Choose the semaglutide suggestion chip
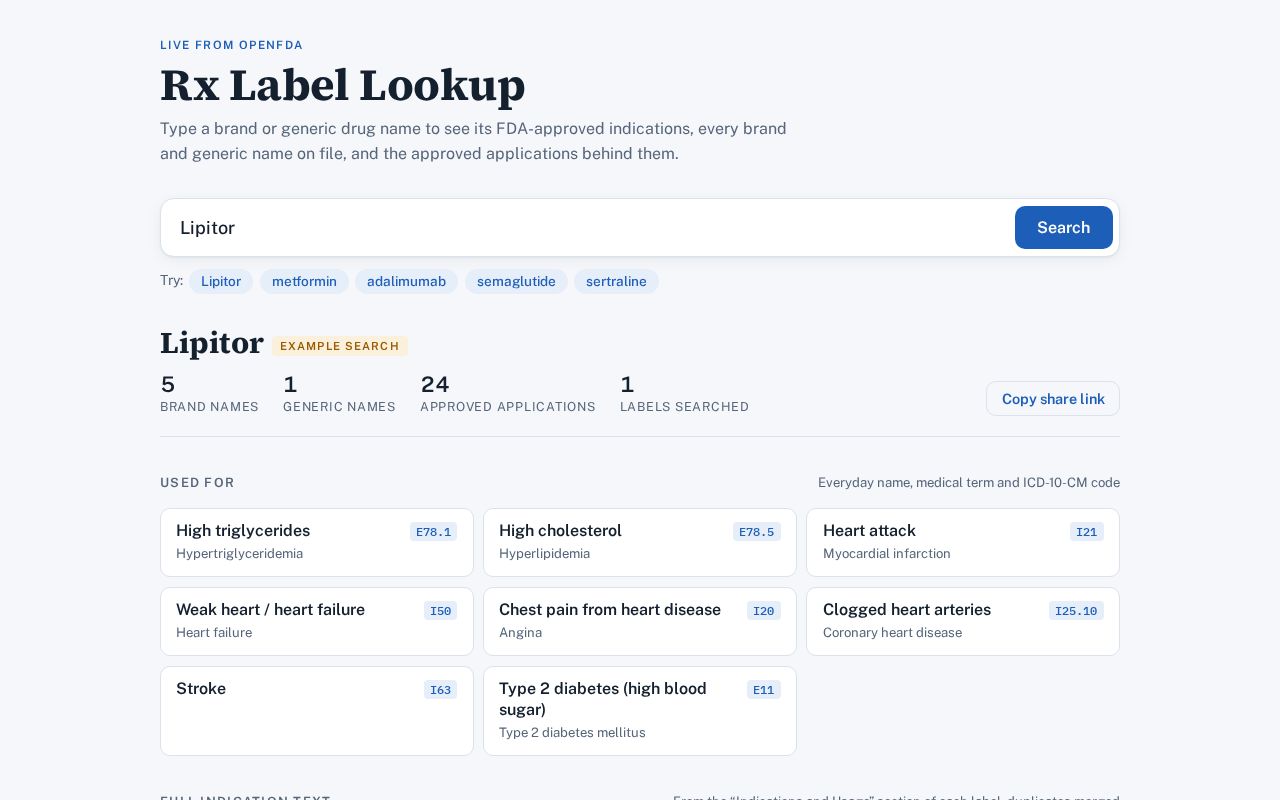Screen dimensions: 1280x800 tap(516, 281)
